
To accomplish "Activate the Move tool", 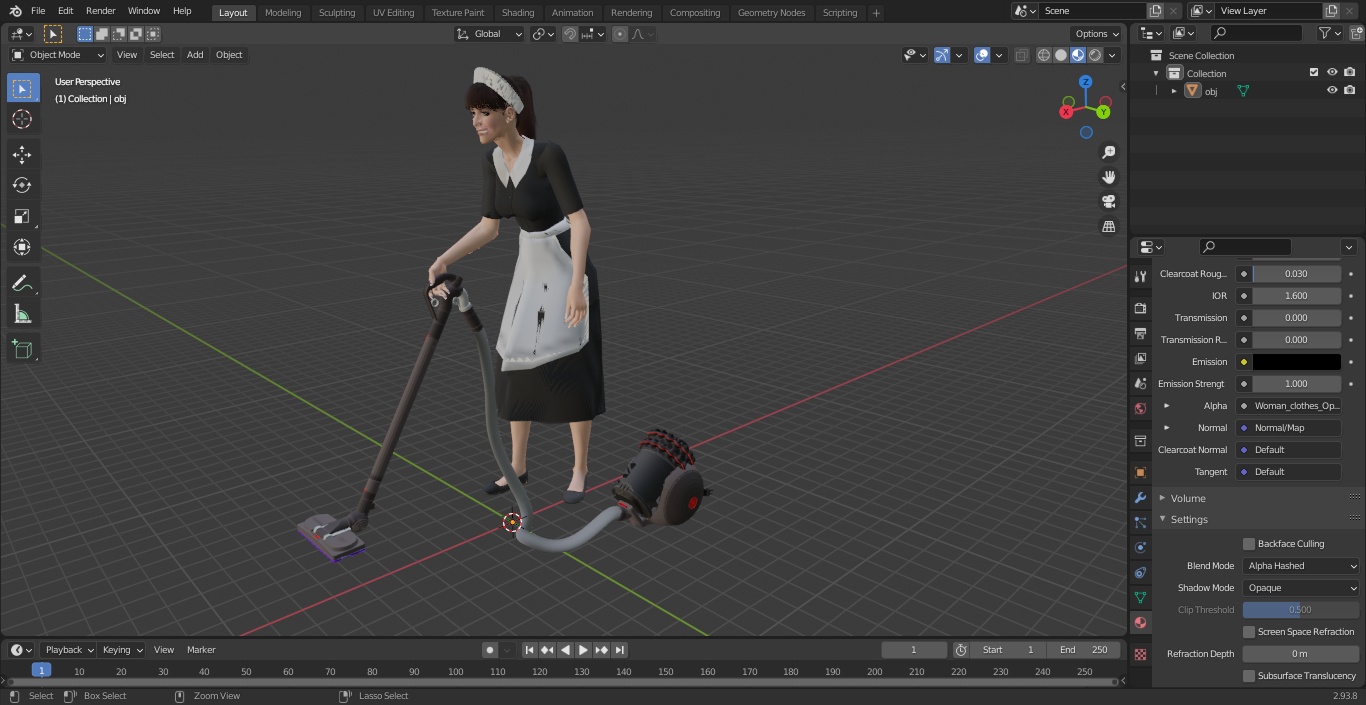I will [22, 154].
